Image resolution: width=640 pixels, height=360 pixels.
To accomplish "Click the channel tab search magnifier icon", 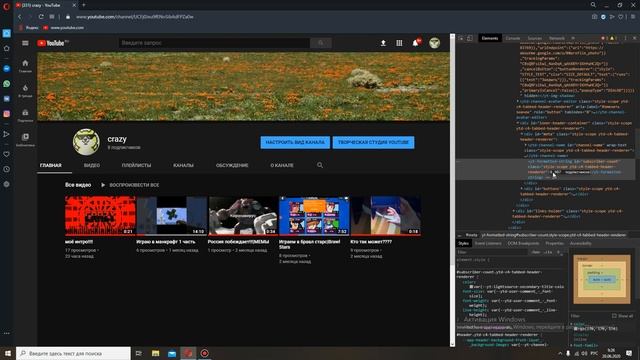I will (320, 165).
